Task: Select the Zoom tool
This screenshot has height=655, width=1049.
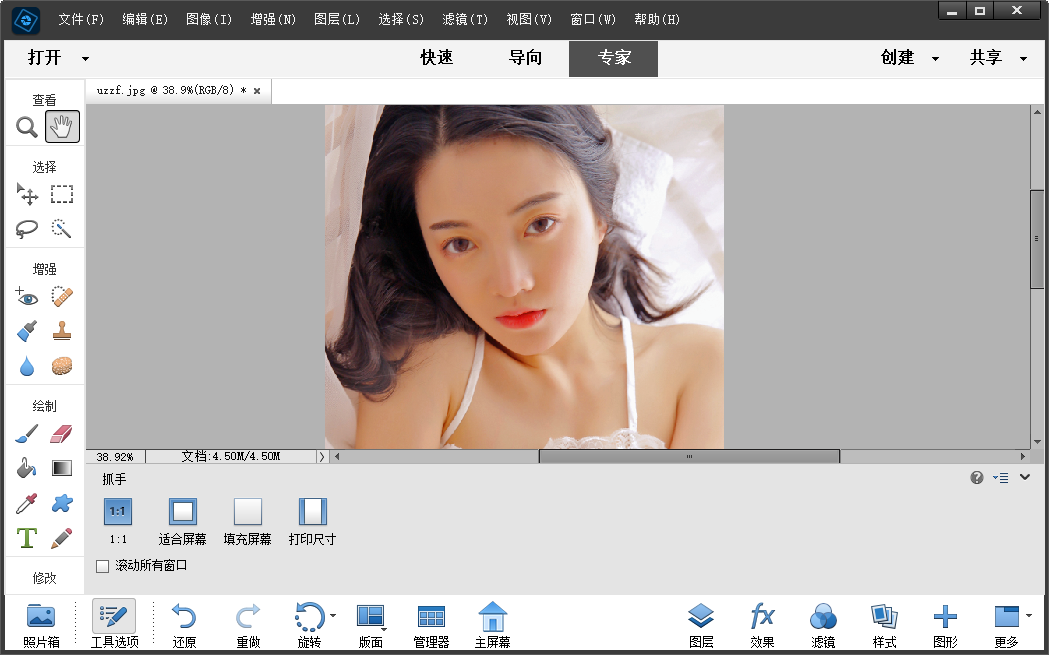Action: pyautogui.click(x=27, y=127)
